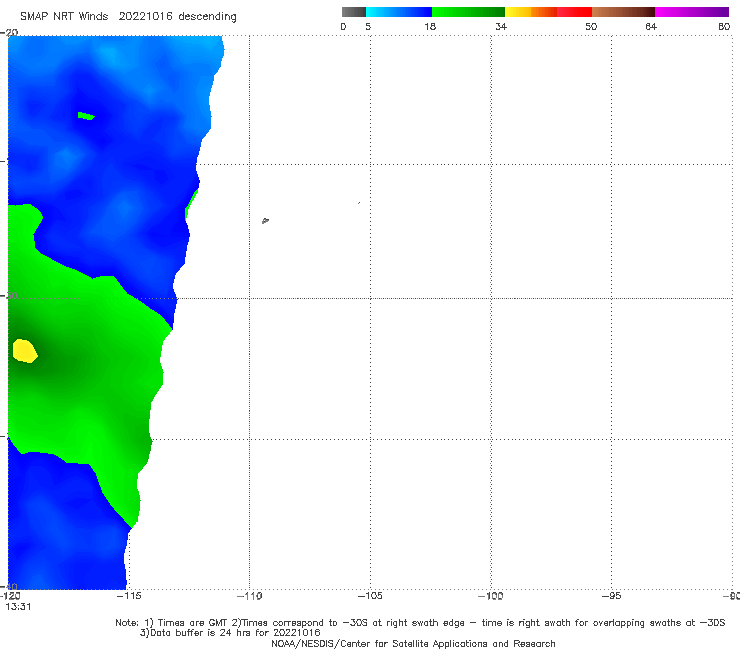
Task: Click the date '20221016' in the title
Action: [x=145, y=16]
